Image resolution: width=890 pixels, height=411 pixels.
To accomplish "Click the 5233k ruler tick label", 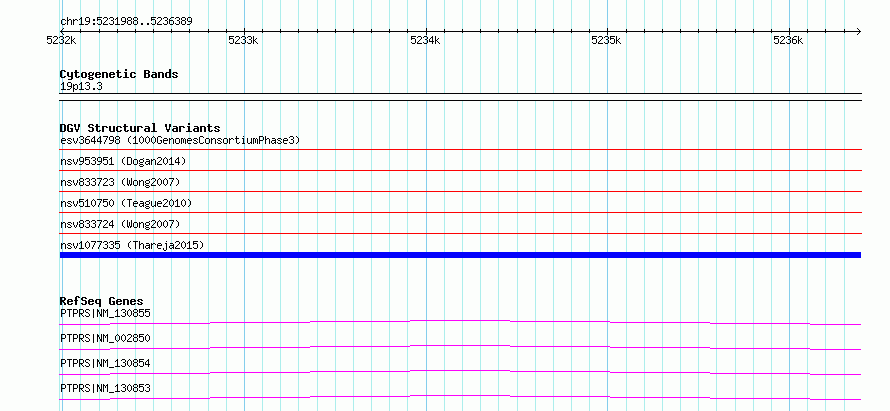I will tap(243, 40).
